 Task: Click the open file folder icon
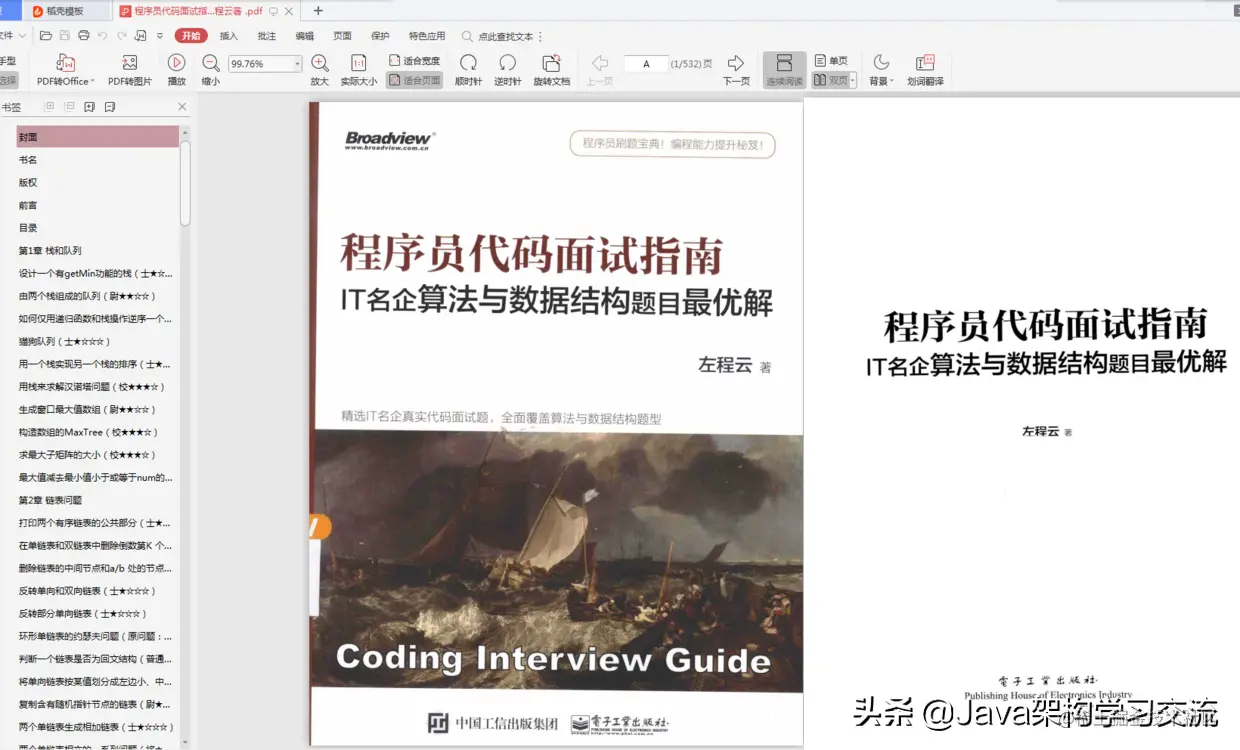coord(46,36)
